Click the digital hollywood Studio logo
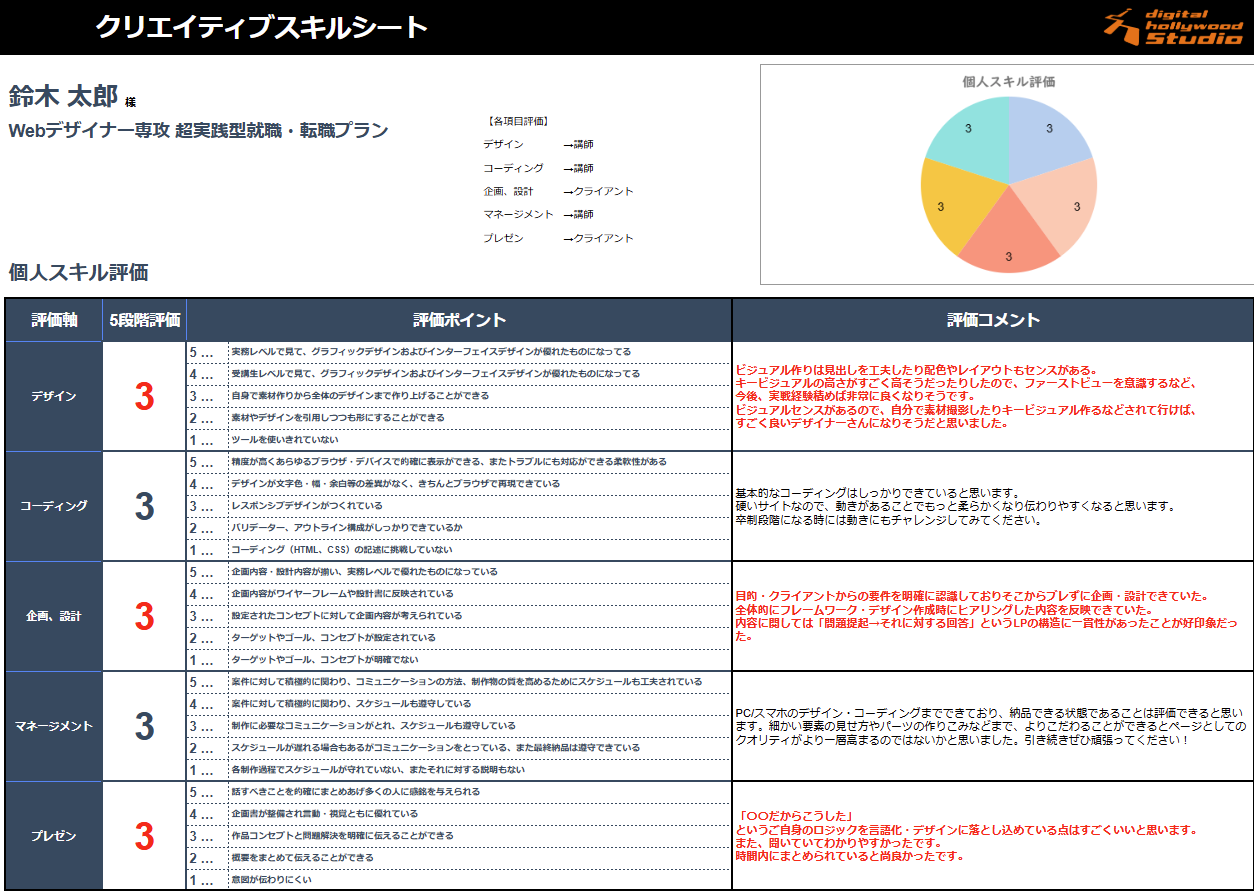Image resolution: width=1254 pixels, height=892 pixels. click(x=1172, y=27)
